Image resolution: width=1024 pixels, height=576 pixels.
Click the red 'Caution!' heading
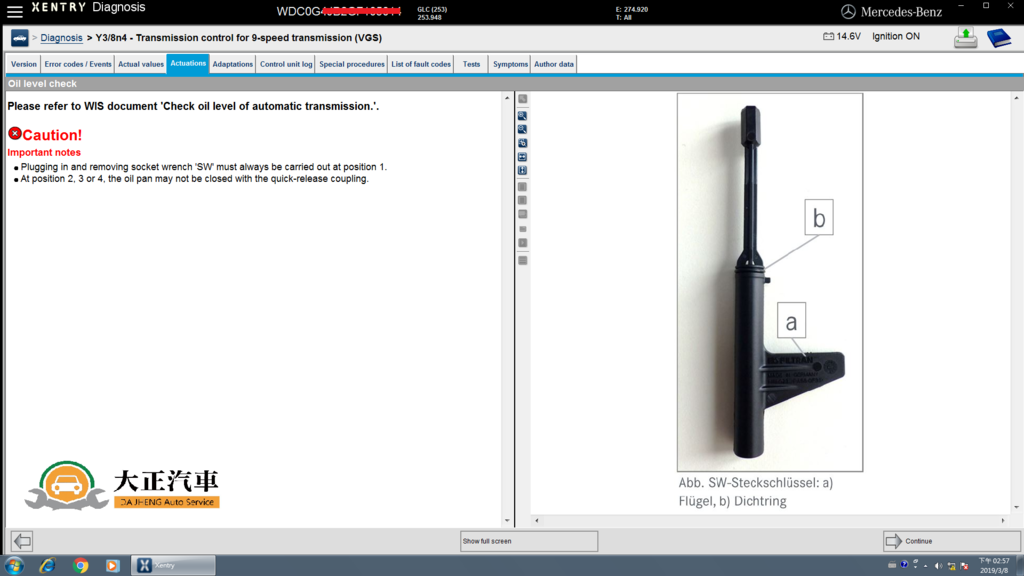pos(52,135)
